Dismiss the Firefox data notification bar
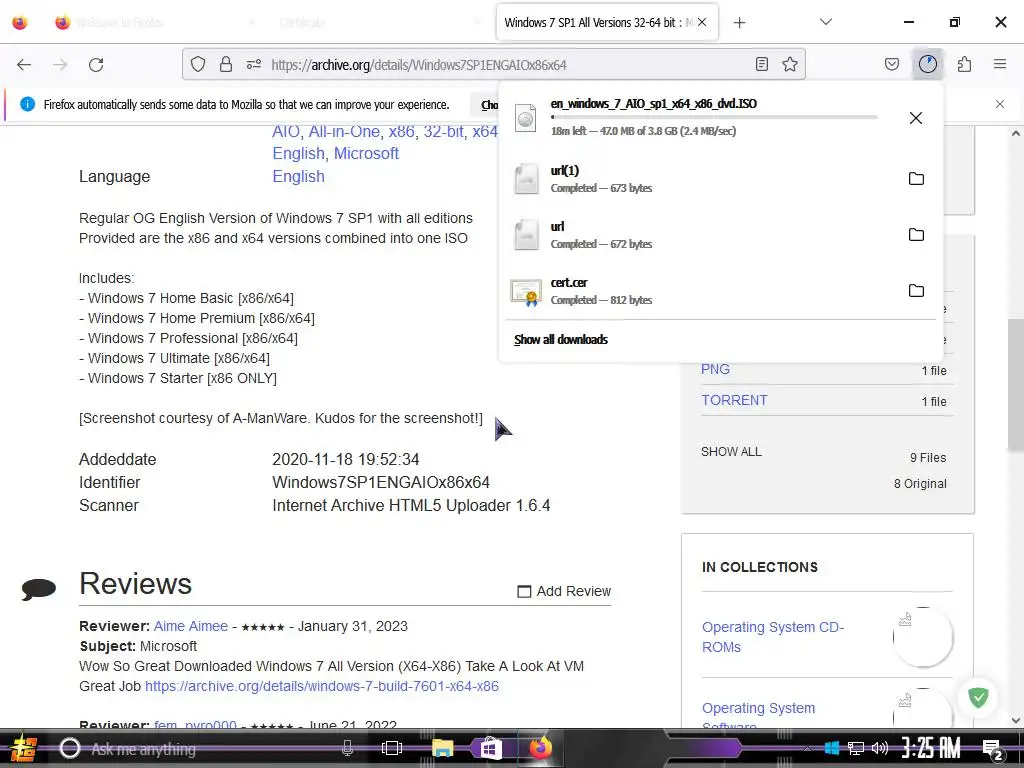This screenshot has height=768, width=1024. (x=1000, y=104)
